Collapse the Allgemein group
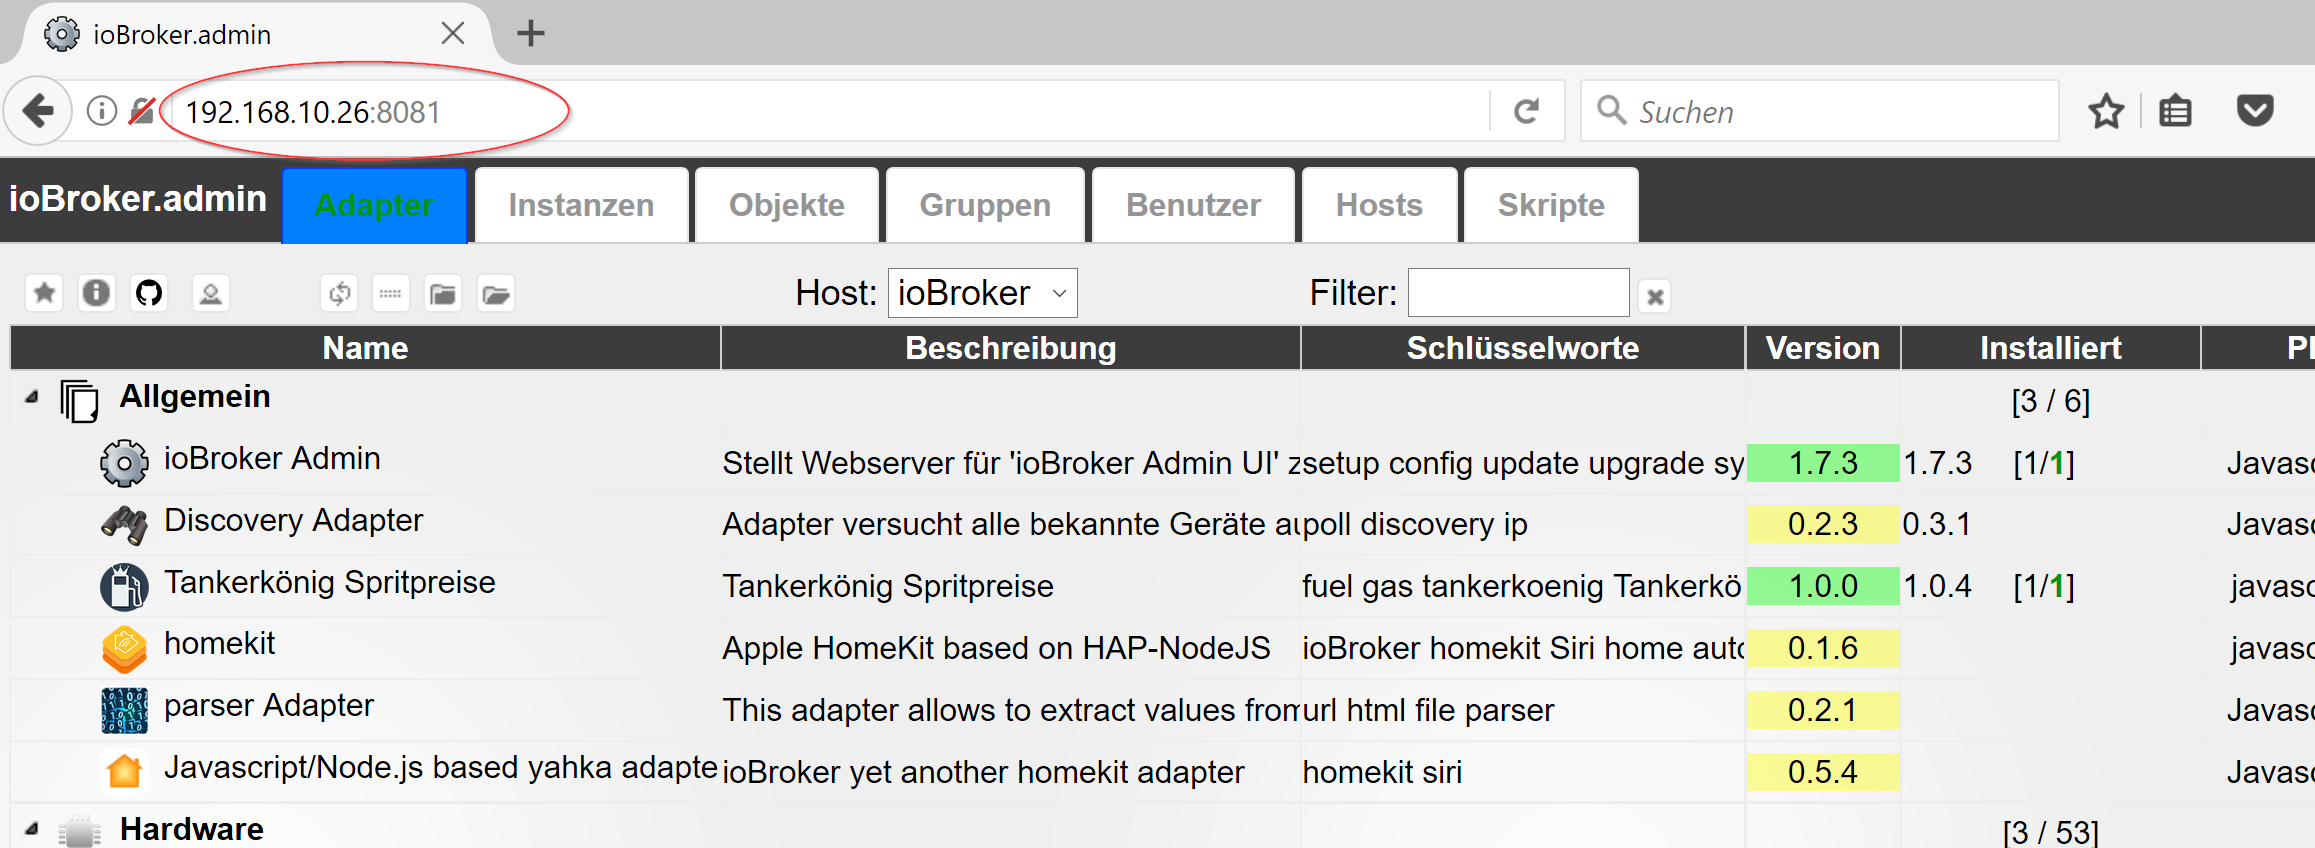2315x848 pixels. point(33,397)
